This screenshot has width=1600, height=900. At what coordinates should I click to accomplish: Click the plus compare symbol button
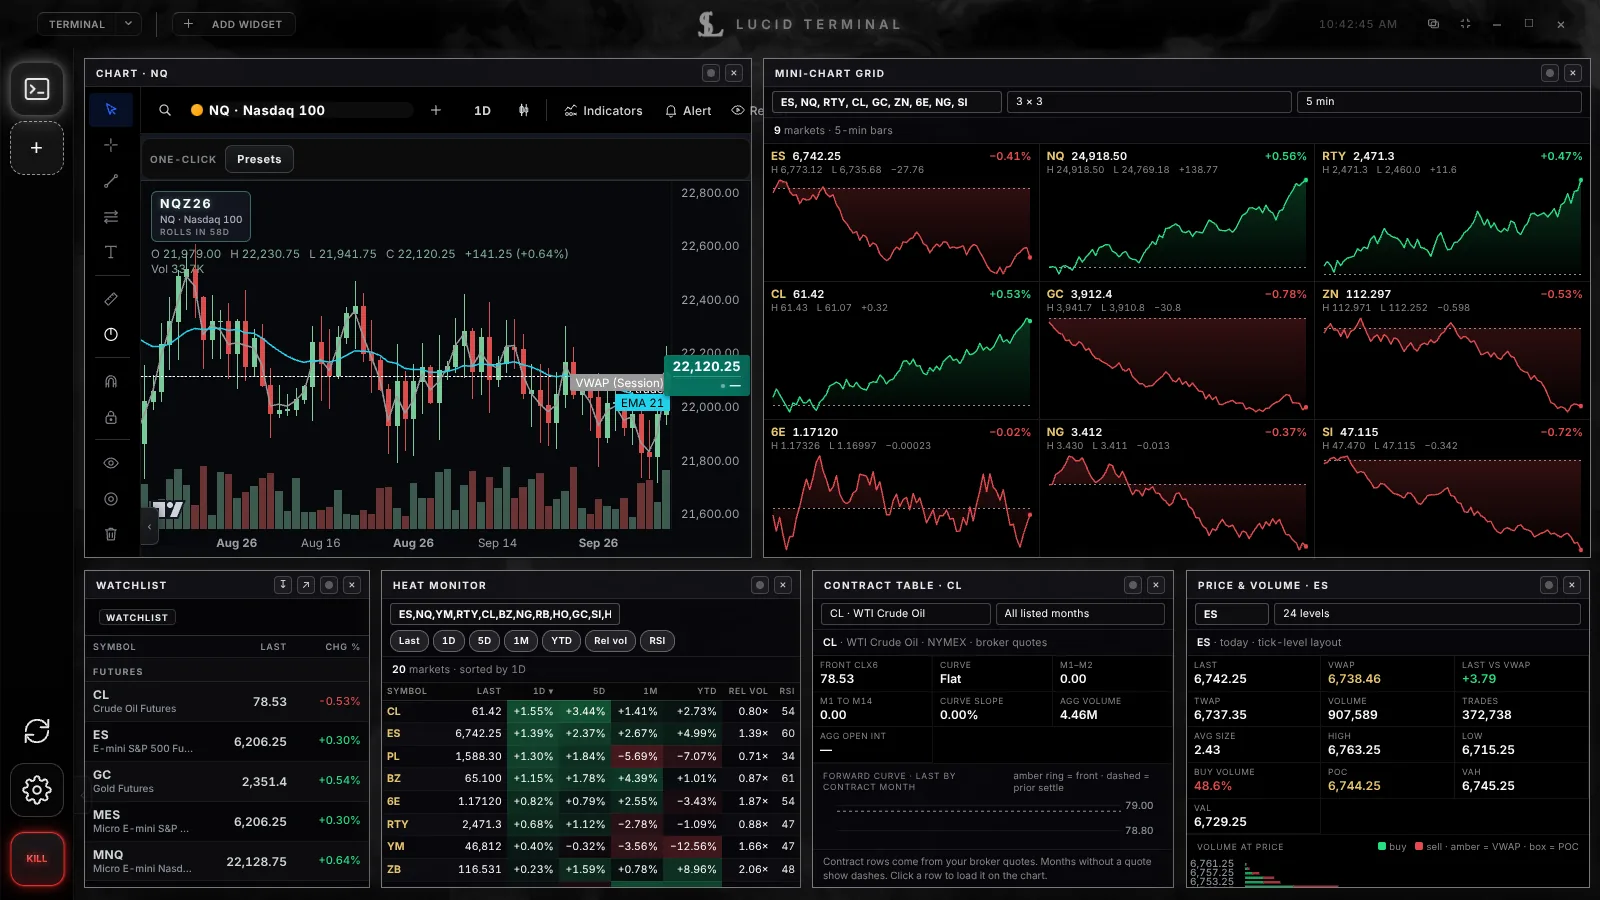(436, 110)
